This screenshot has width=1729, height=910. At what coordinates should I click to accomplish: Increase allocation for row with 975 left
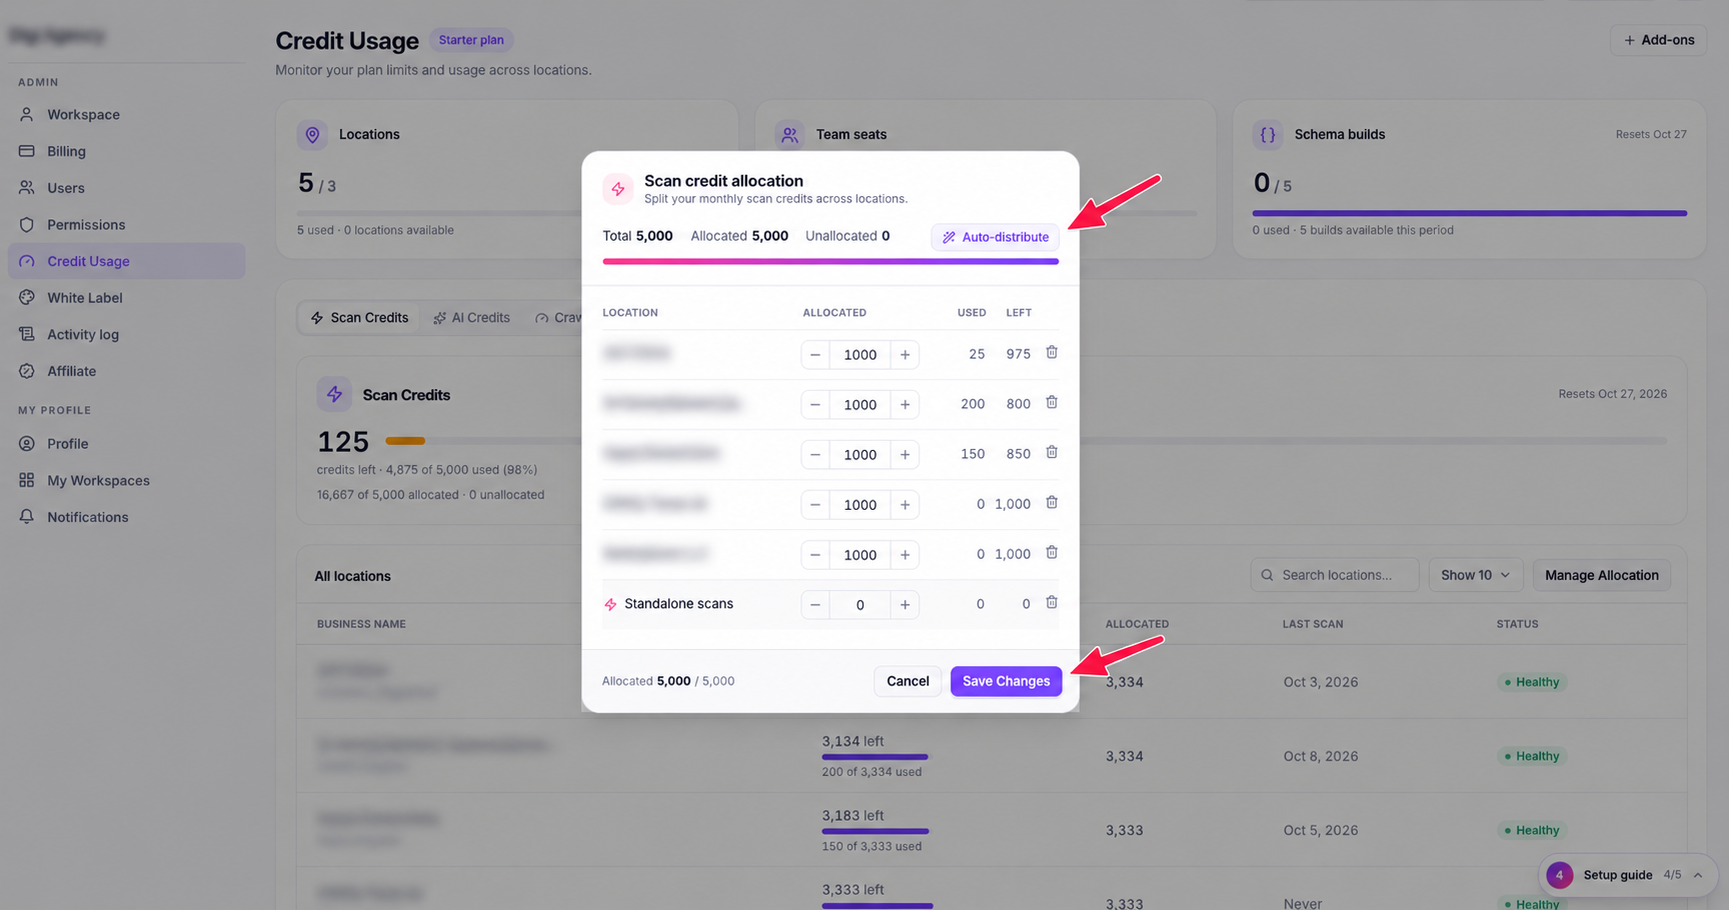pyautogui.click(x=905, y=355)
